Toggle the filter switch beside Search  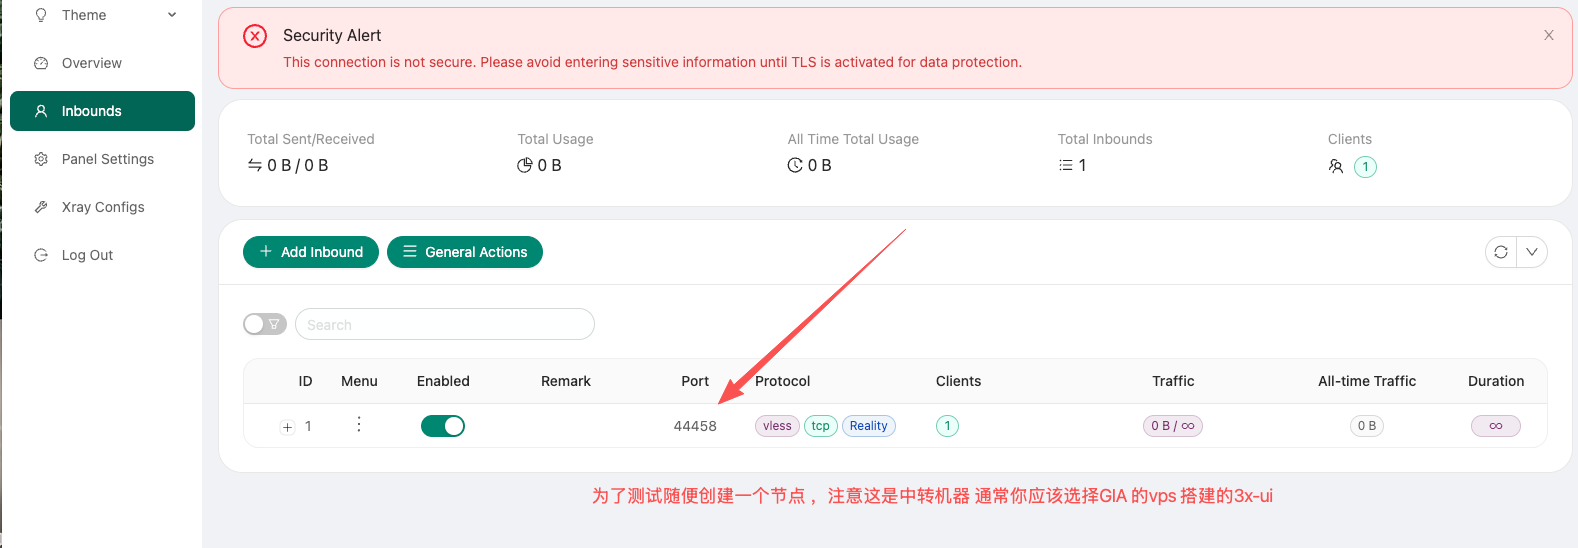coord(265,324)
